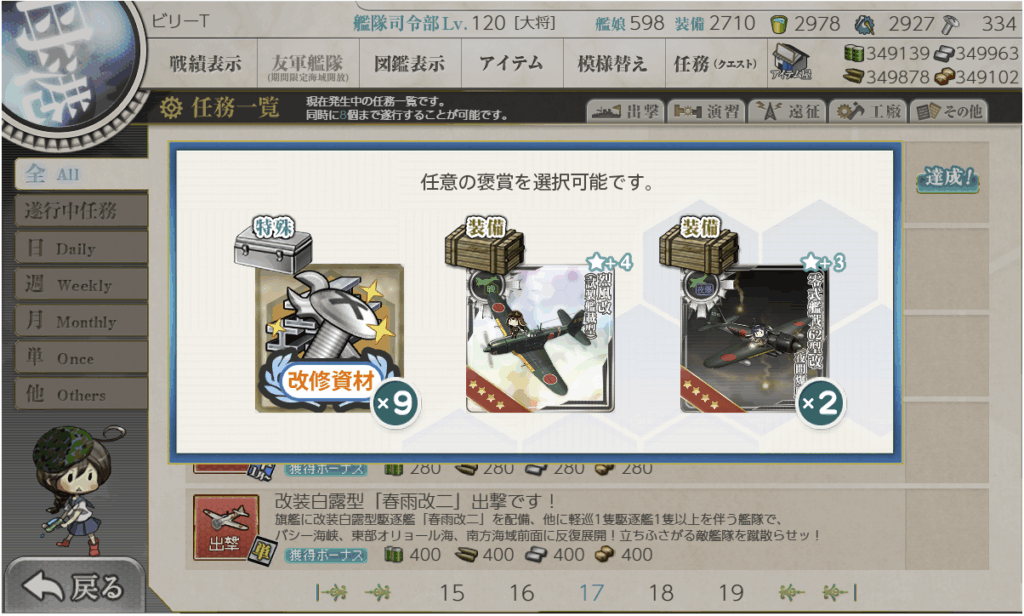Open the item shop house icon

click(x=790, y=63)
